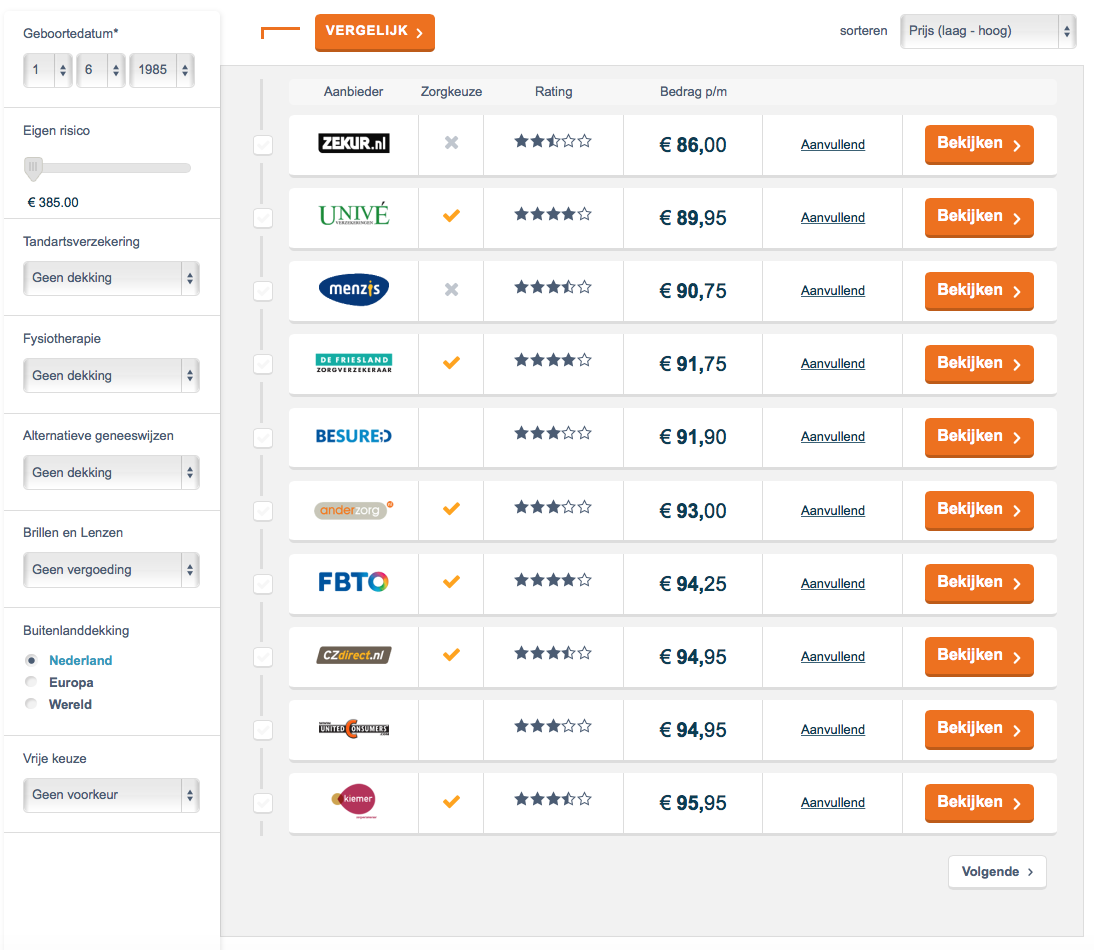This screenshot has width=1094, height=950.
Task: Click the Zorgkeuze checkmark for Anderzorg
Action: click(451, 508)
